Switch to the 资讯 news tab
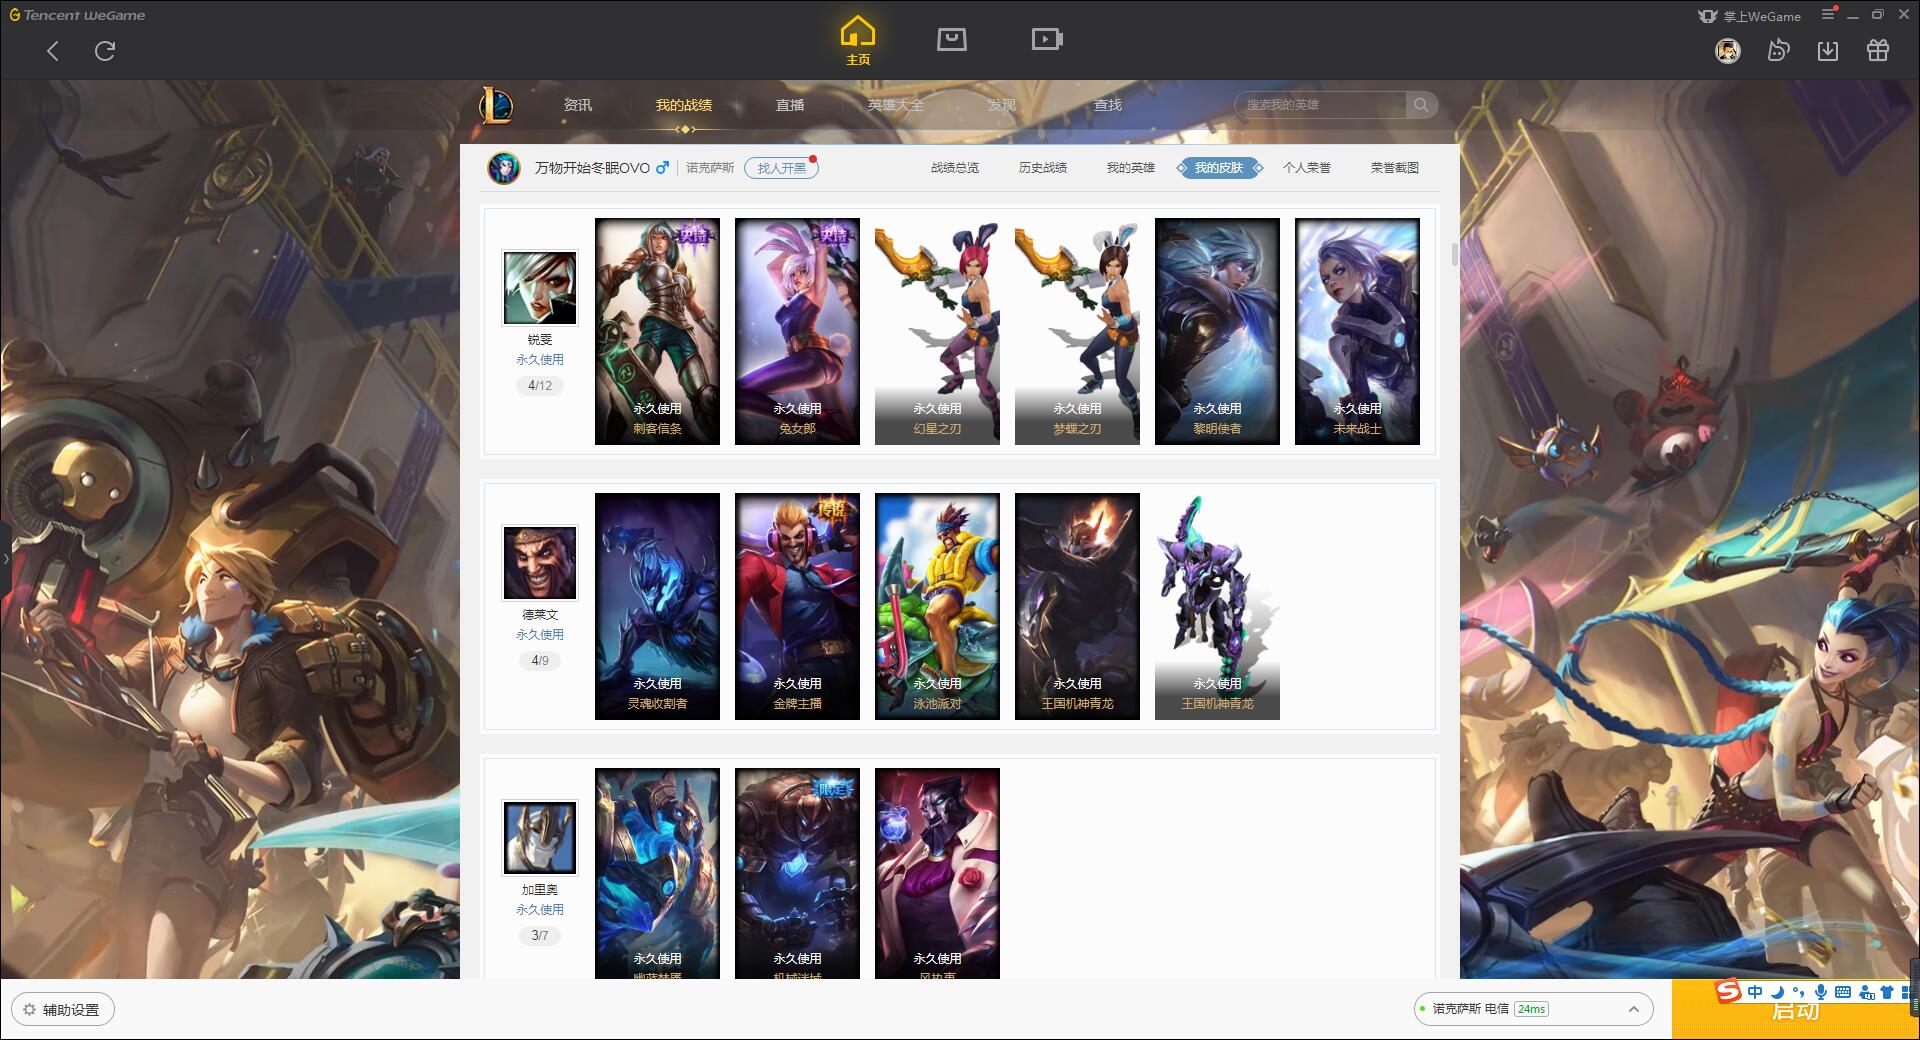 577,105
